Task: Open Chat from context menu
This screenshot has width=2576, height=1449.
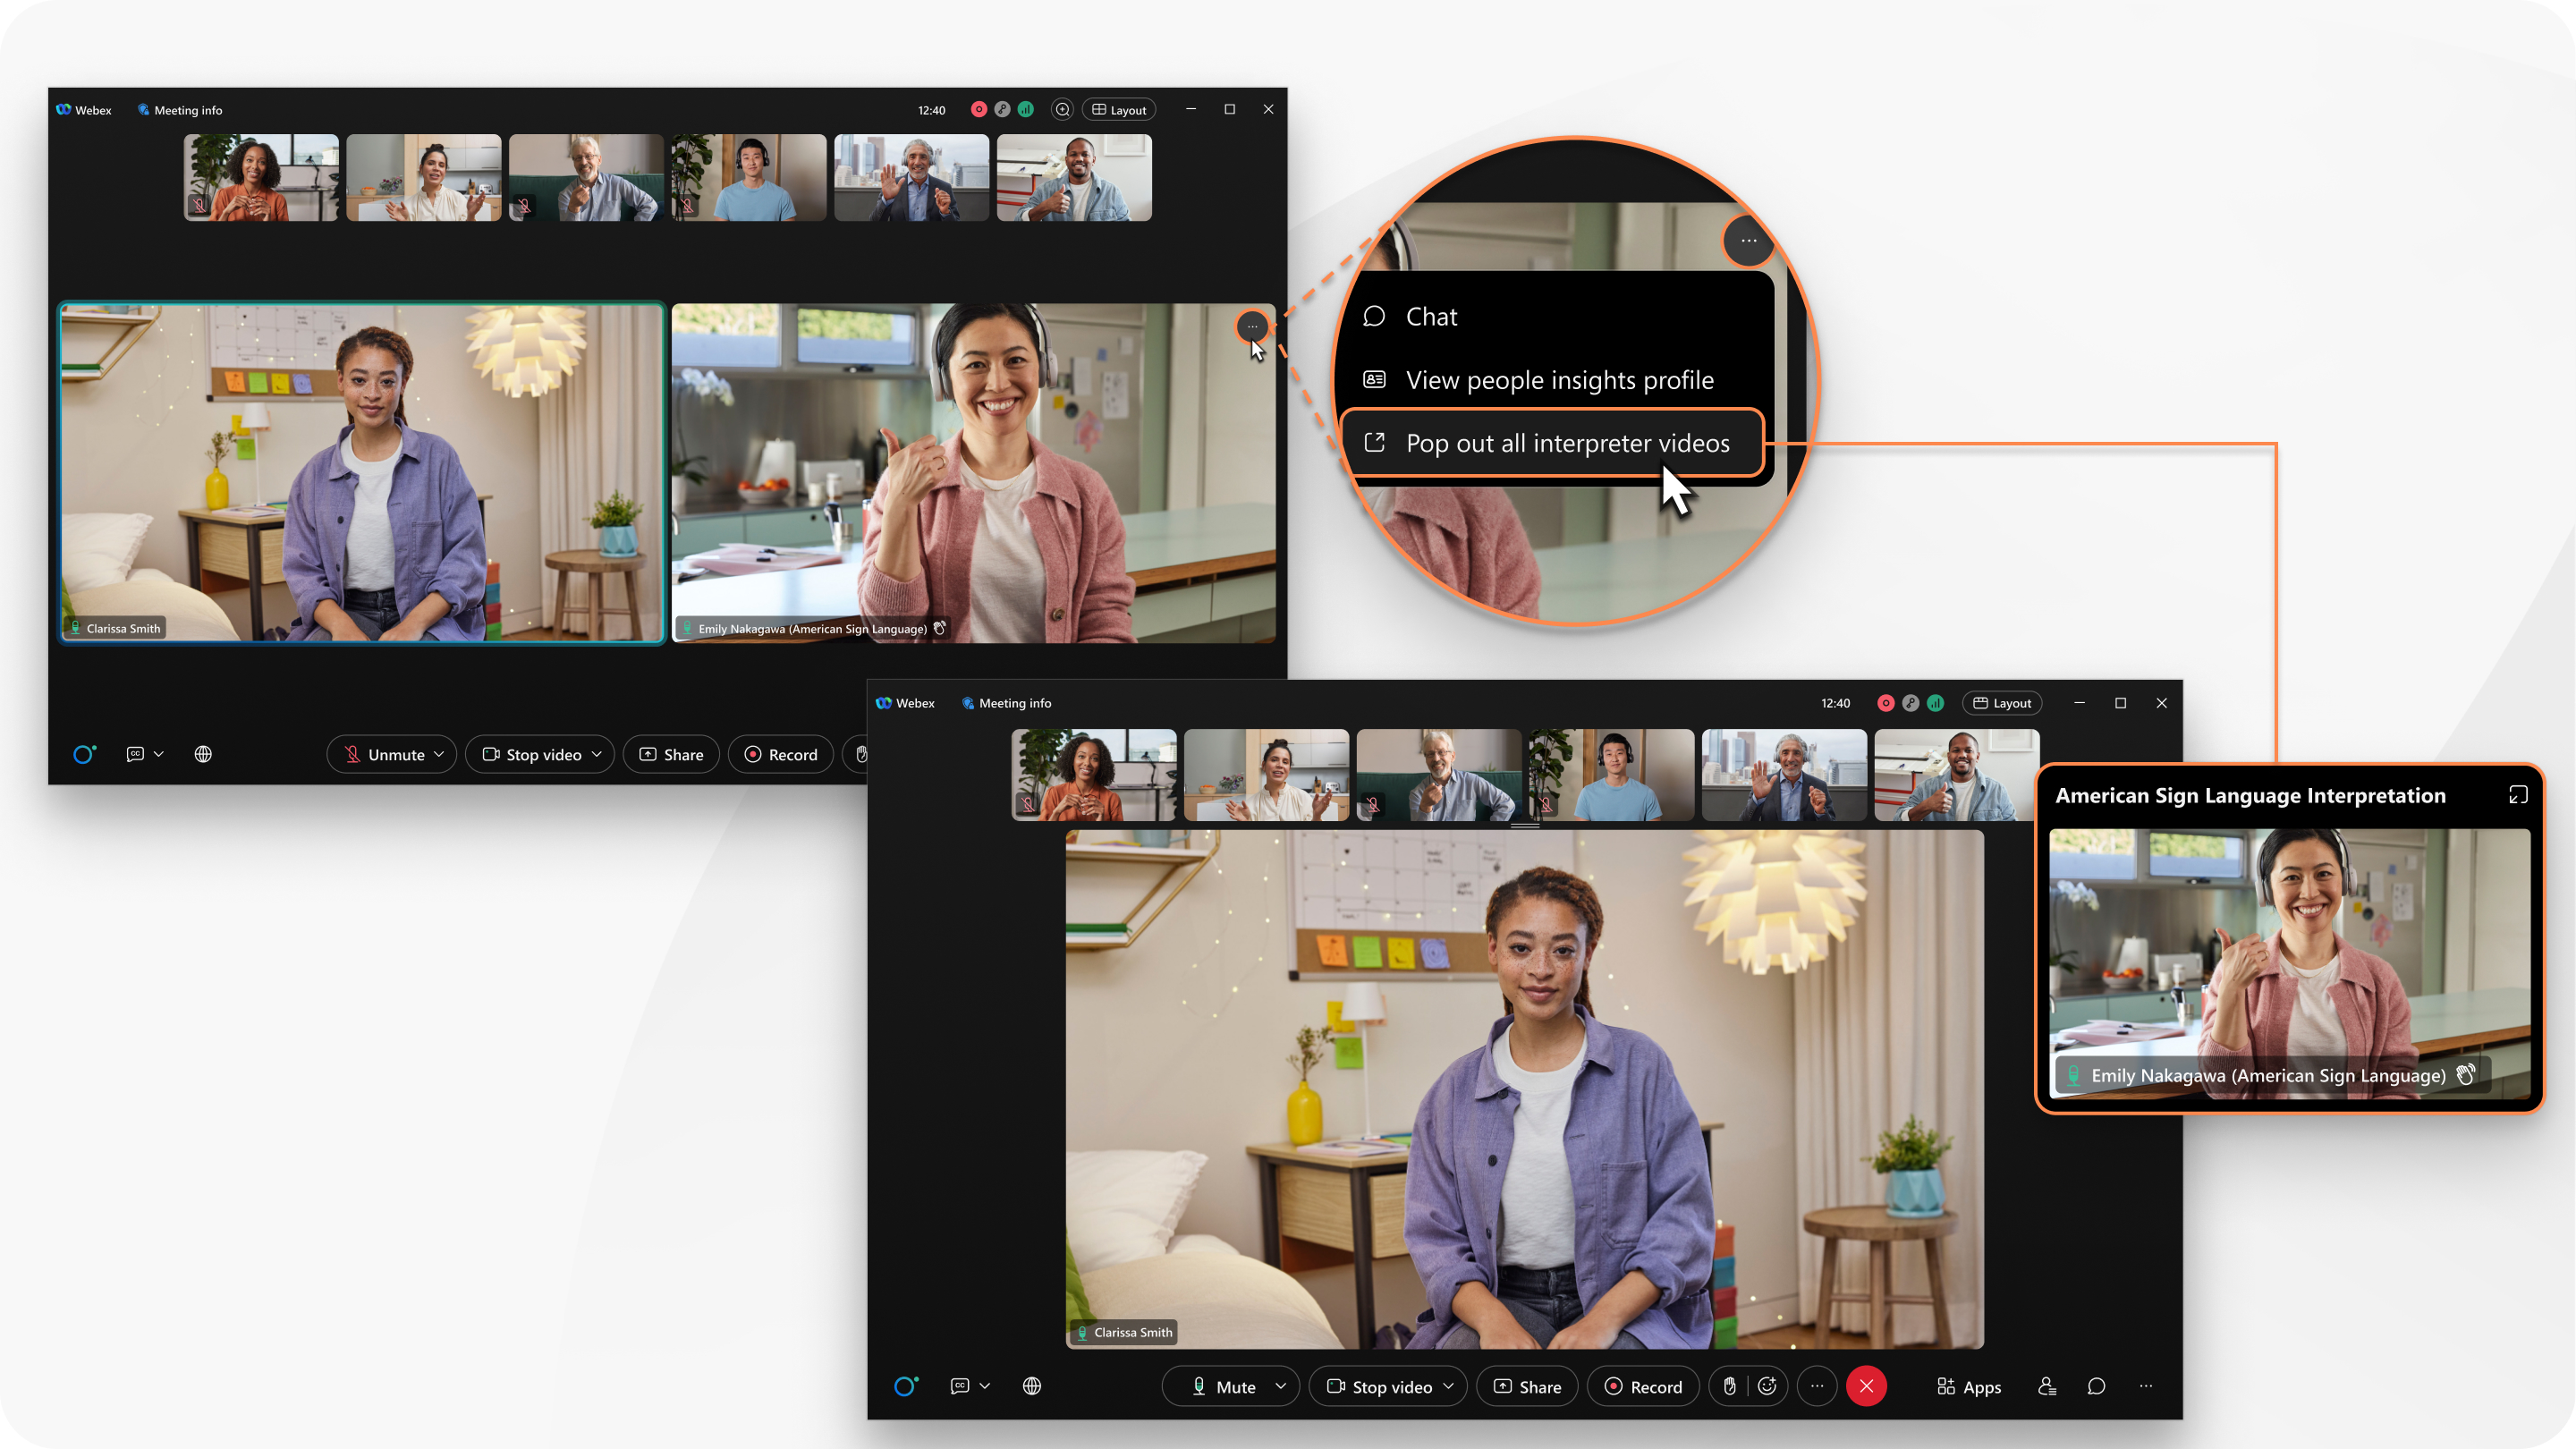Action: pos(1429,315)
